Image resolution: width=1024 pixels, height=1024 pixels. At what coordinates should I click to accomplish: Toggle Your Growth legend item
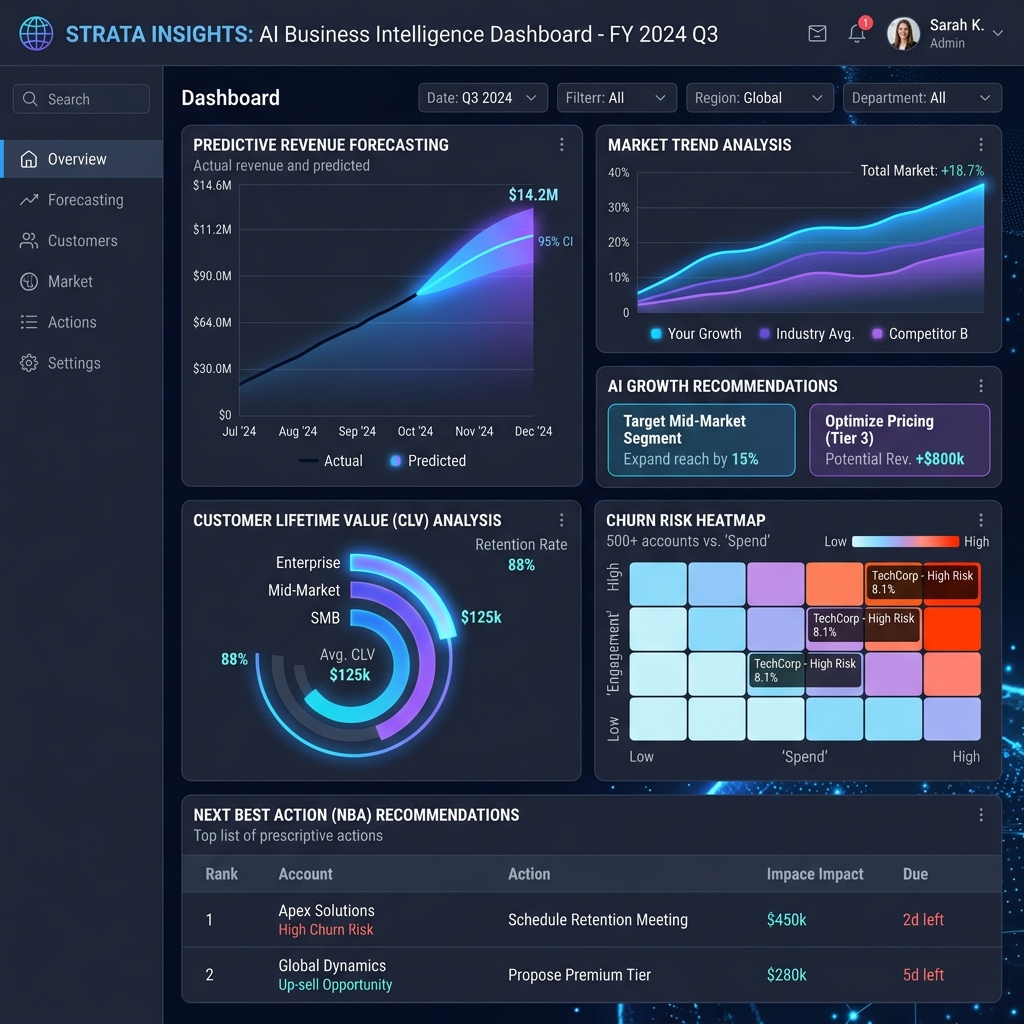coord(696,334)
